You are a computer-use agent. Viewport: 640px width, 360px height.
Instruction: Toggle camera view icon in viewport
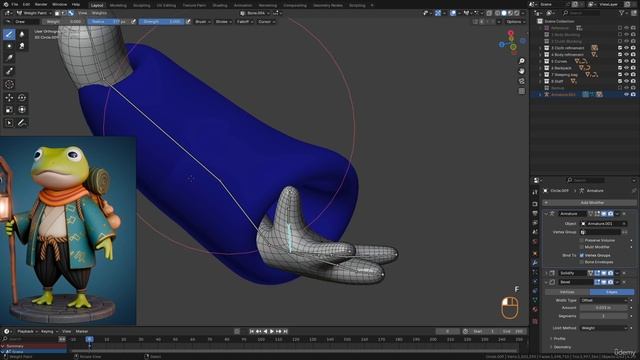coord(522,81)
